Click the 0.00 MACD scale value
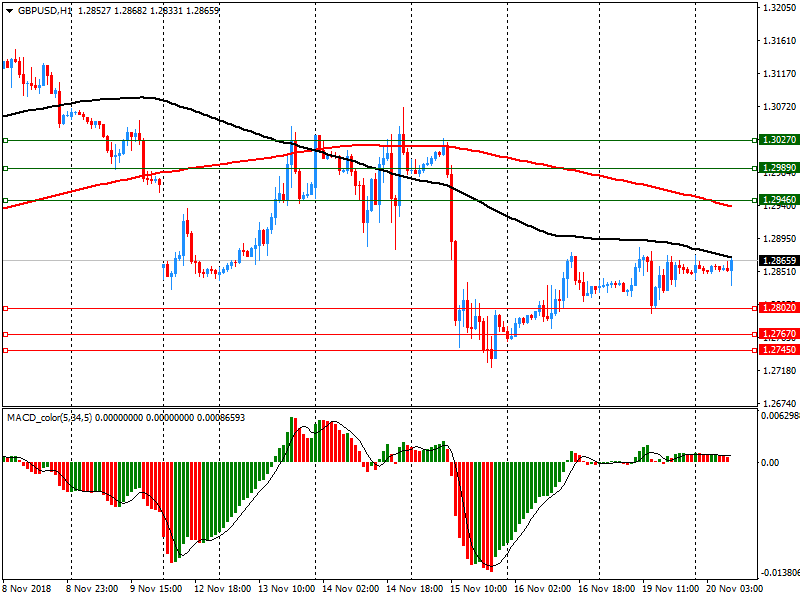This screenshot has width=800, height=600. pos(770,463)
